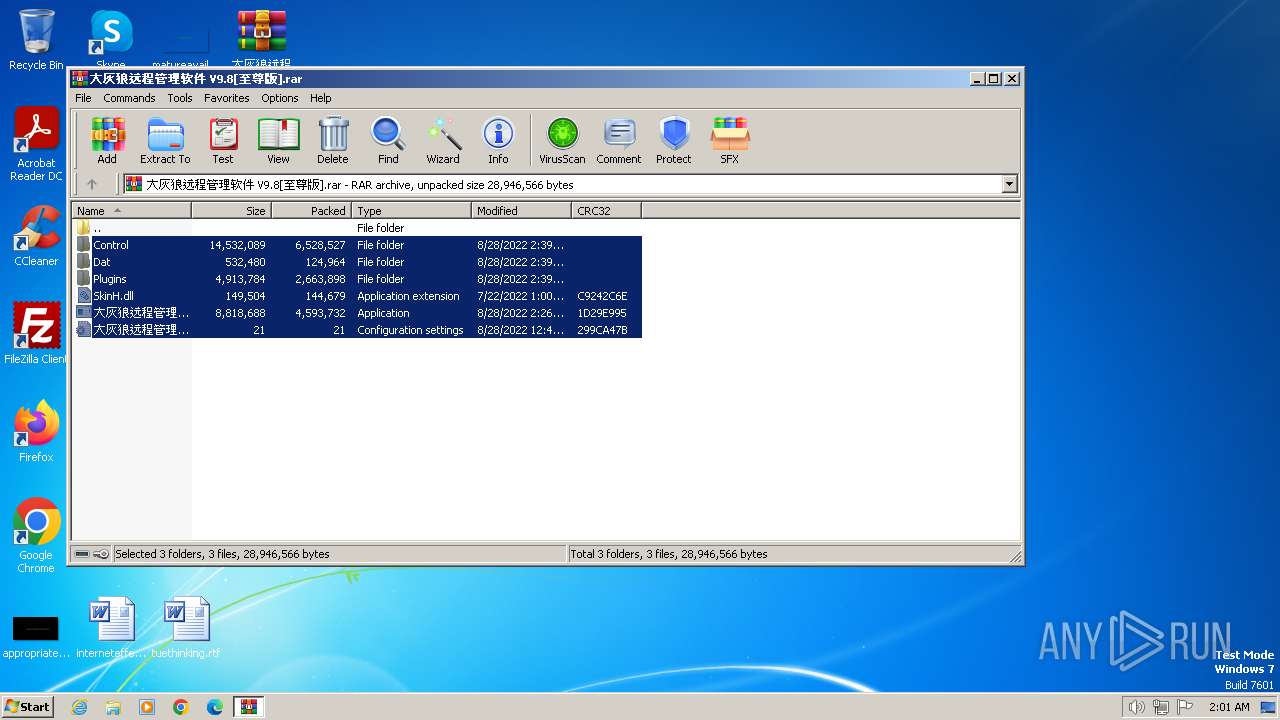The image size is (1280, 720).
Task: Run VirusScan on the archive
Action: (562, 140)
